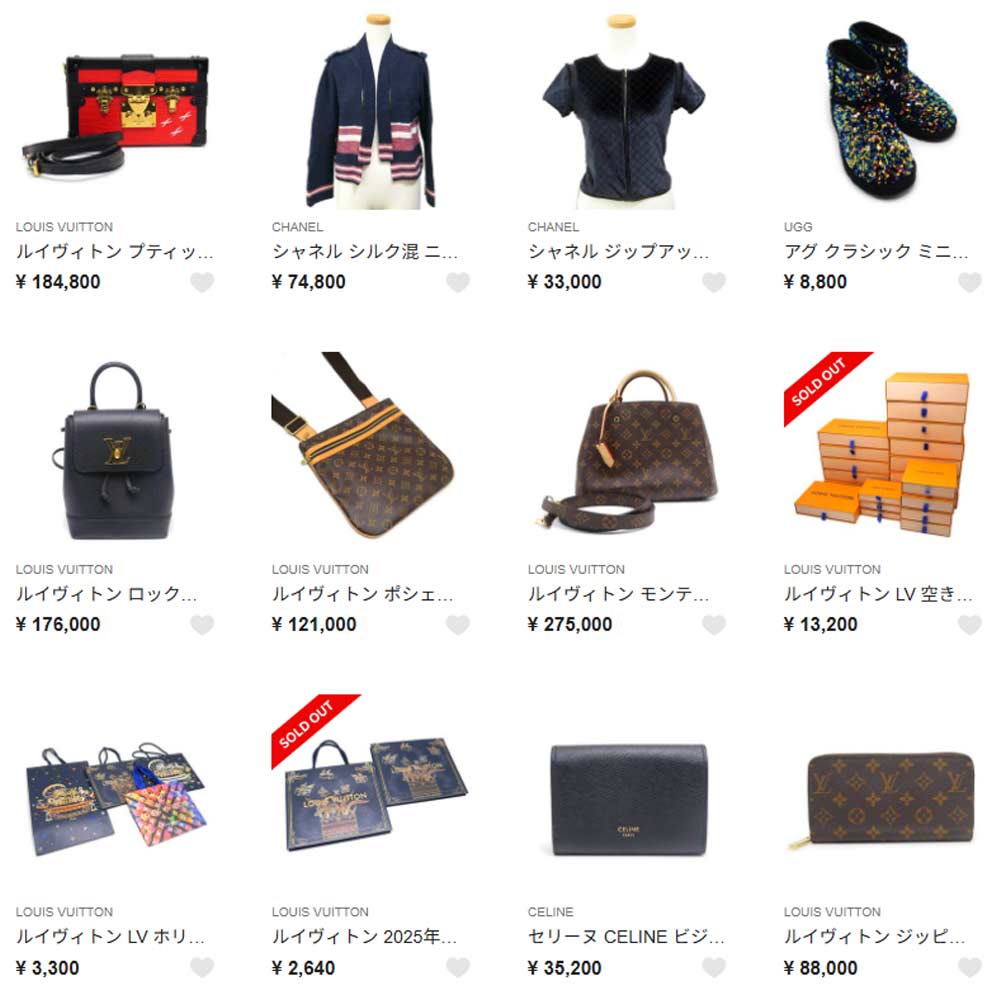
Task: Click the セリーヌ CELINE ビジ product title
Action: [x=626, y=936]
